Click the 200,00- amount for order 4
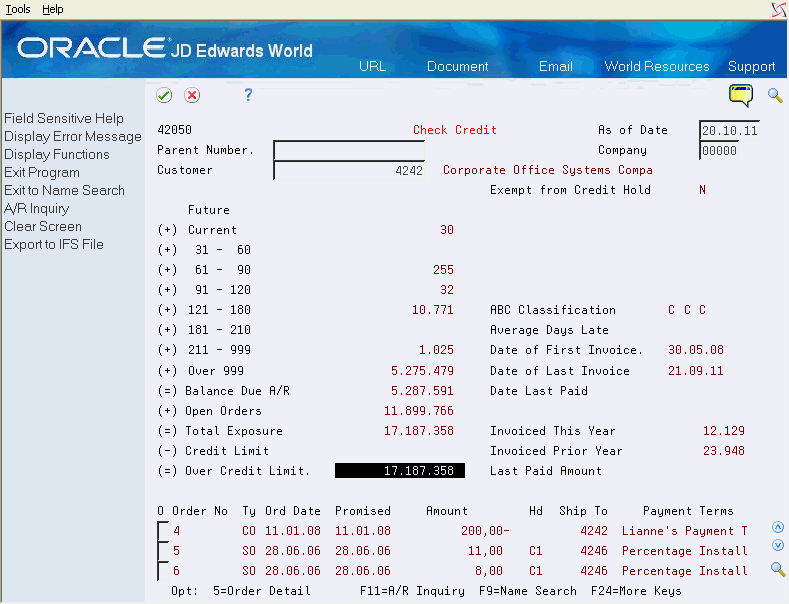The height and width of the screenshot is (604, 789). 485,531
